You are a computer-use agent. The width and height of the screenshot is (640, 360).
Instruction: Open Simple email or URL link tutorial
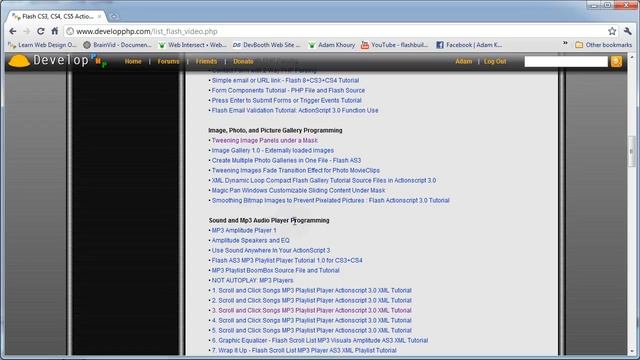(x=285, y=80)
